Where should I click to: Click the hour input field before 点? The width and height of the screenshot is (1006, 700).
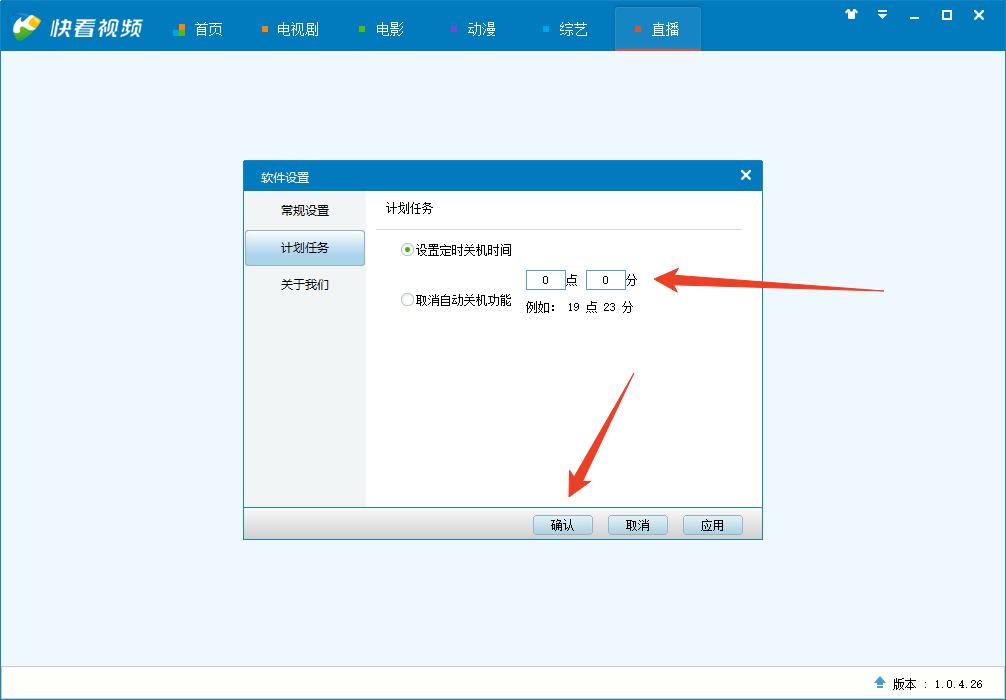tap(545, 280)
